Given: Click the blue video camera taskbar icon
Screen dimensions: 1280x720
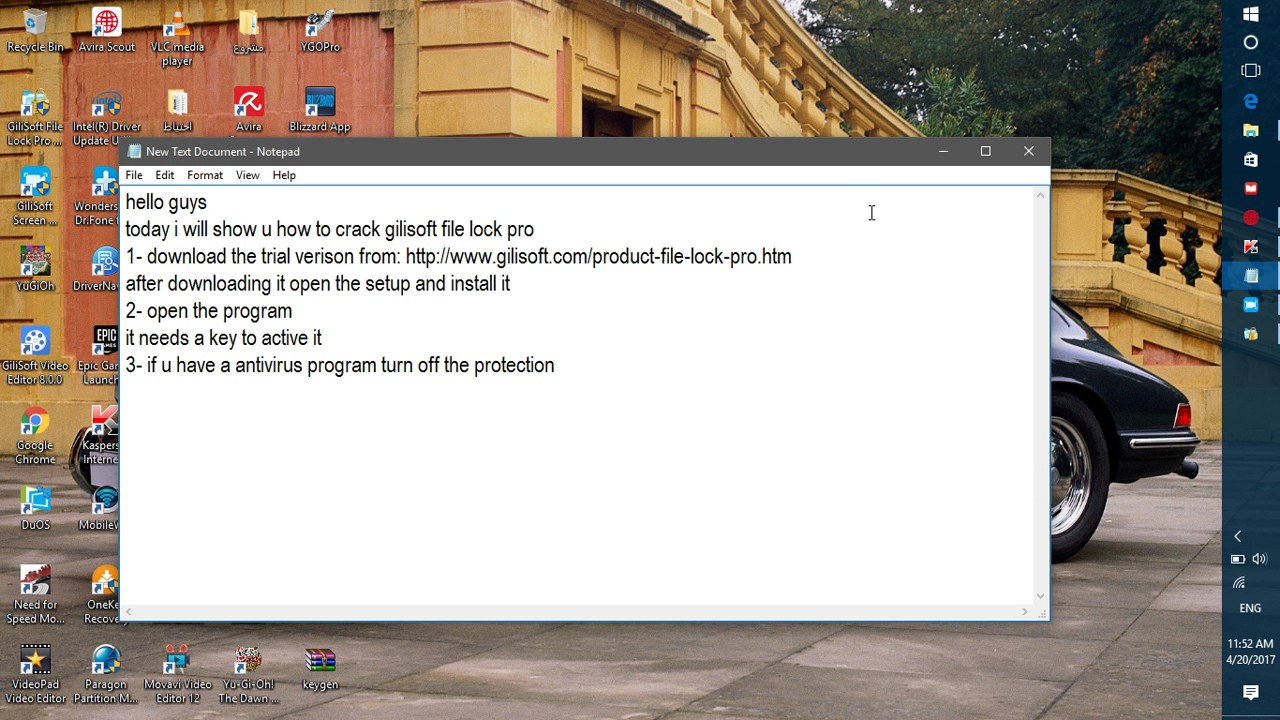Looking at the screenshot, I should 1251,304.
